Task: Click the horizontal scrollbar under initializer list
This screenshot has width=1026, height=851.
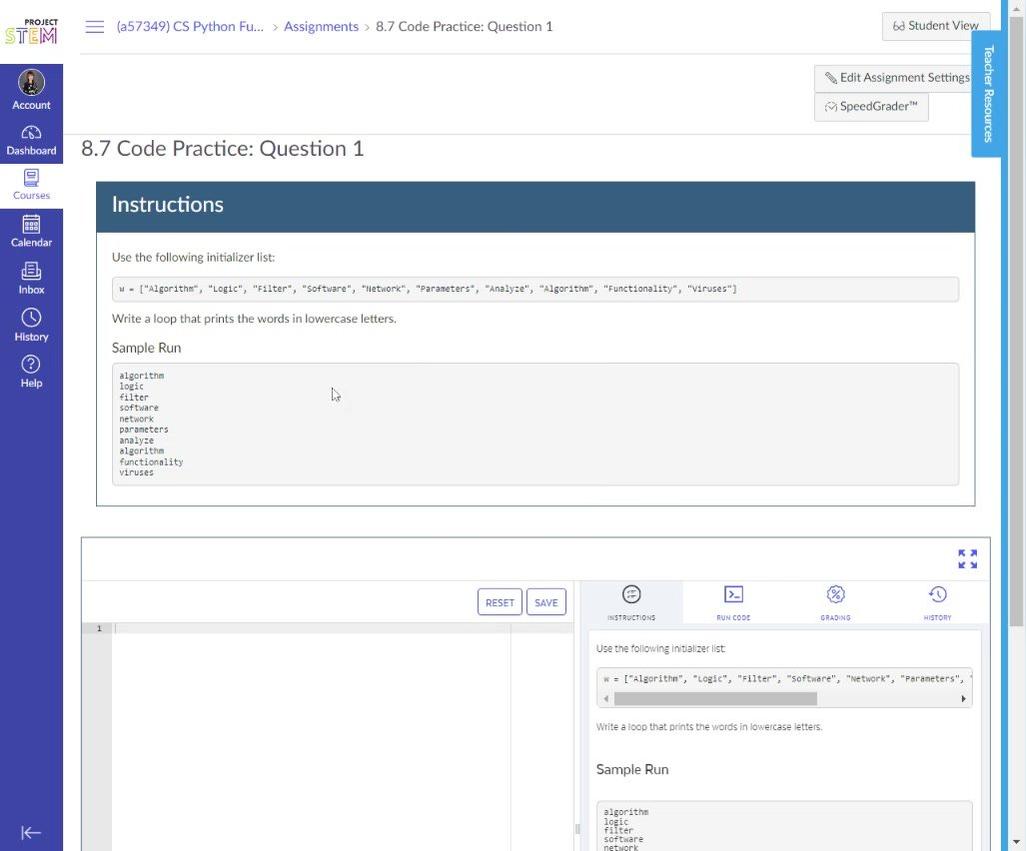Action: click(x=715, y=699)
